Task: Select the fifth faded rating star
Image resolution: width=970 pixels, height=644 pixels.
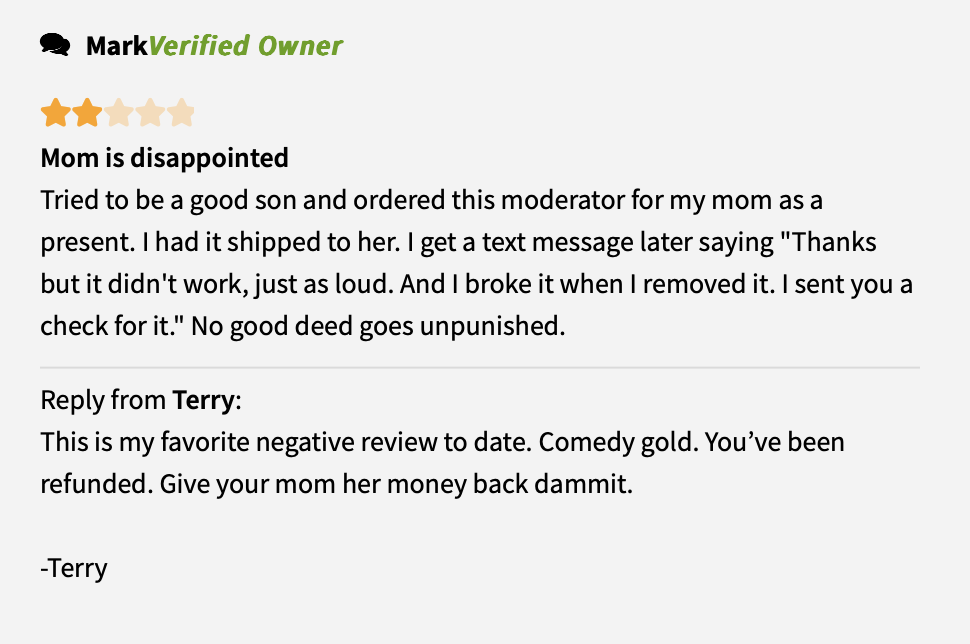Action: pos(181,113)
